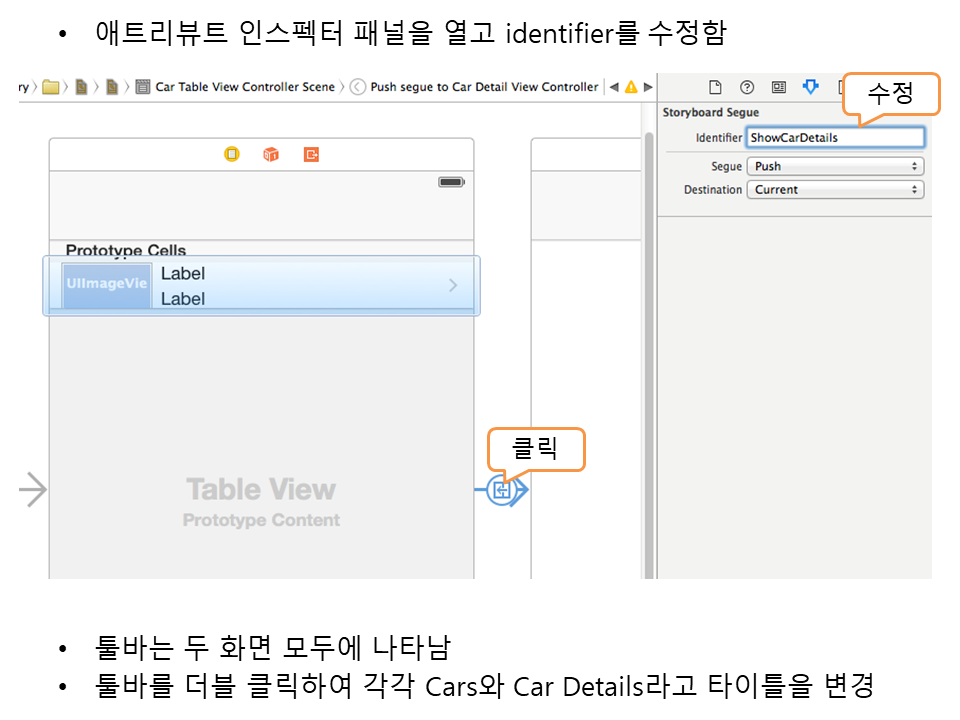This screenshot has width=960, height=720.
Task: Open the Destination dropdown showing Current
Action: (835, 189)
